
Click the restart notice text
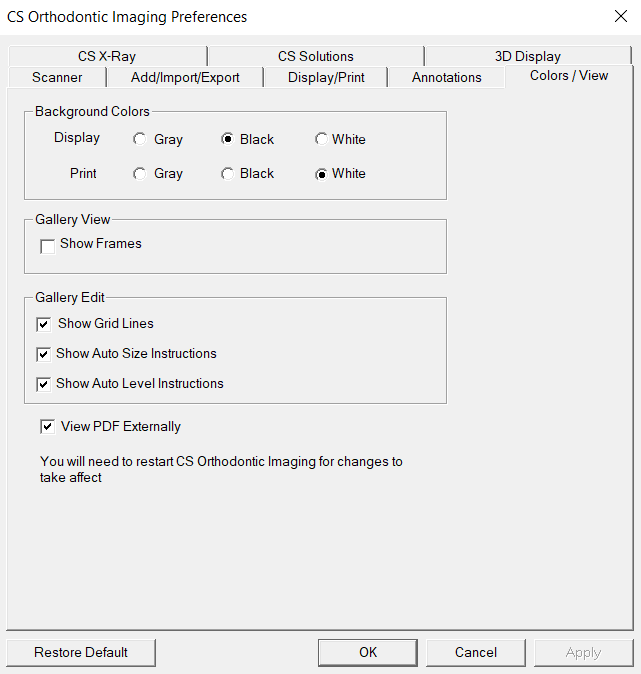pos(221,469)
